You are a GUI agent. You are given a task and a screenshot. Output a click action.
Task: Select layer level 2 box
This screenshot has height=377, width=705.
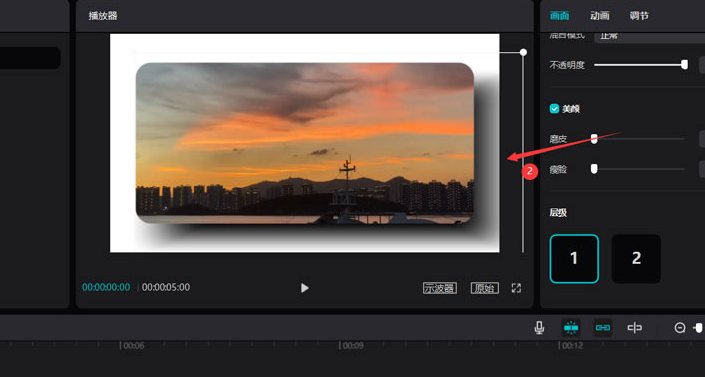coord(636,259)
